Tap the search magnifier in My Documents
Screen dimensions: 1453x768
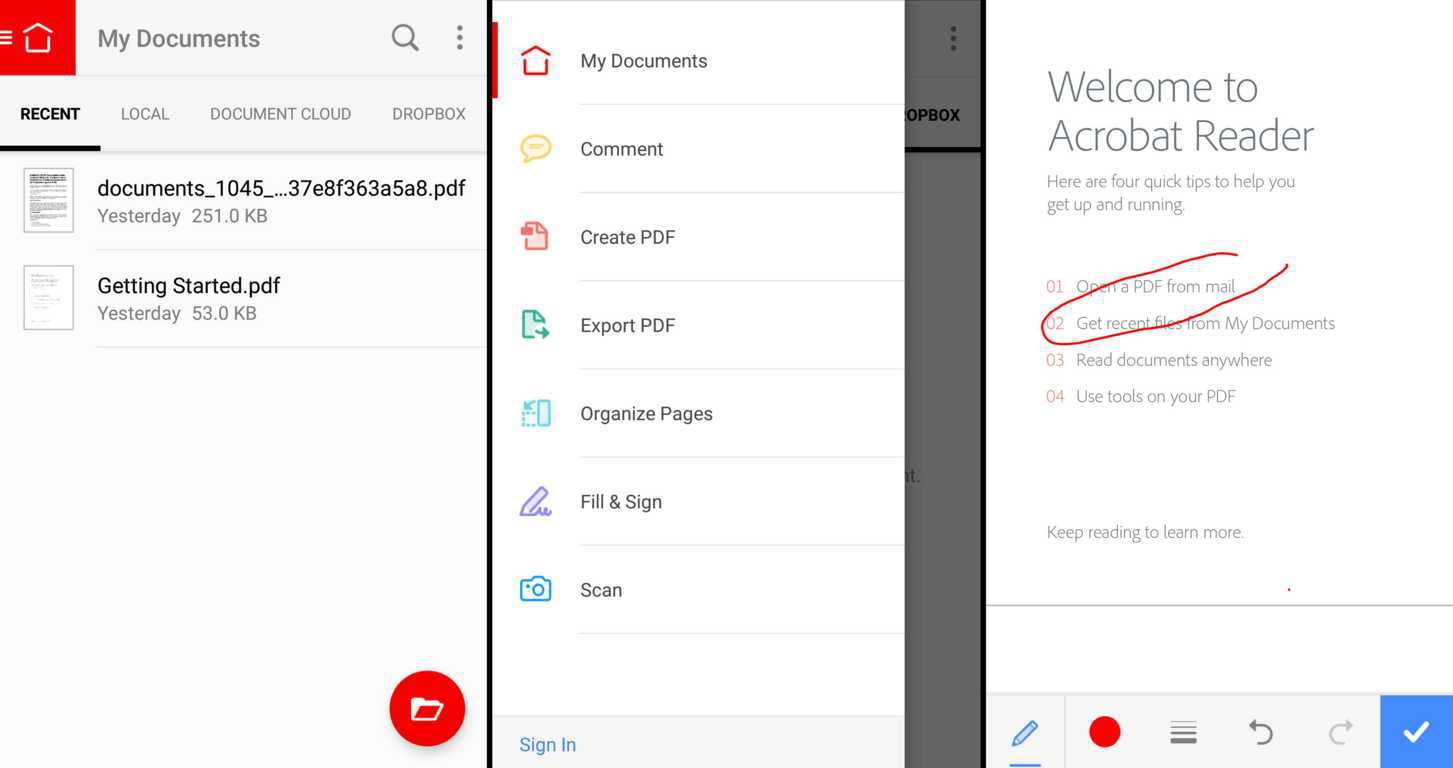click(x=405, y=38)
